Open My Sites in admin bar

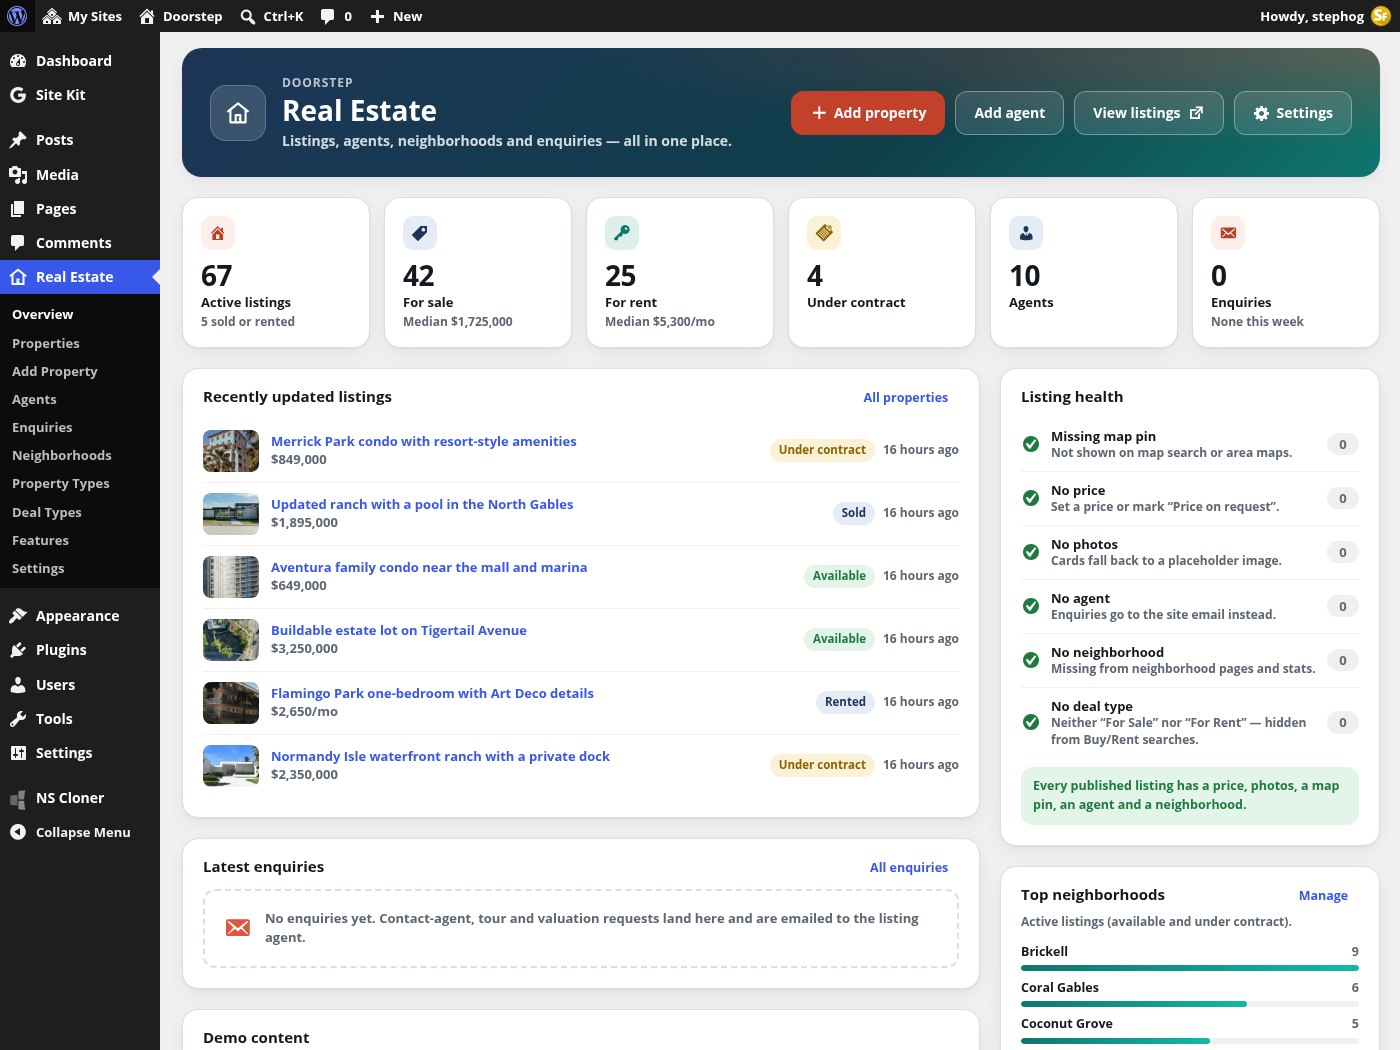point(82,16)
